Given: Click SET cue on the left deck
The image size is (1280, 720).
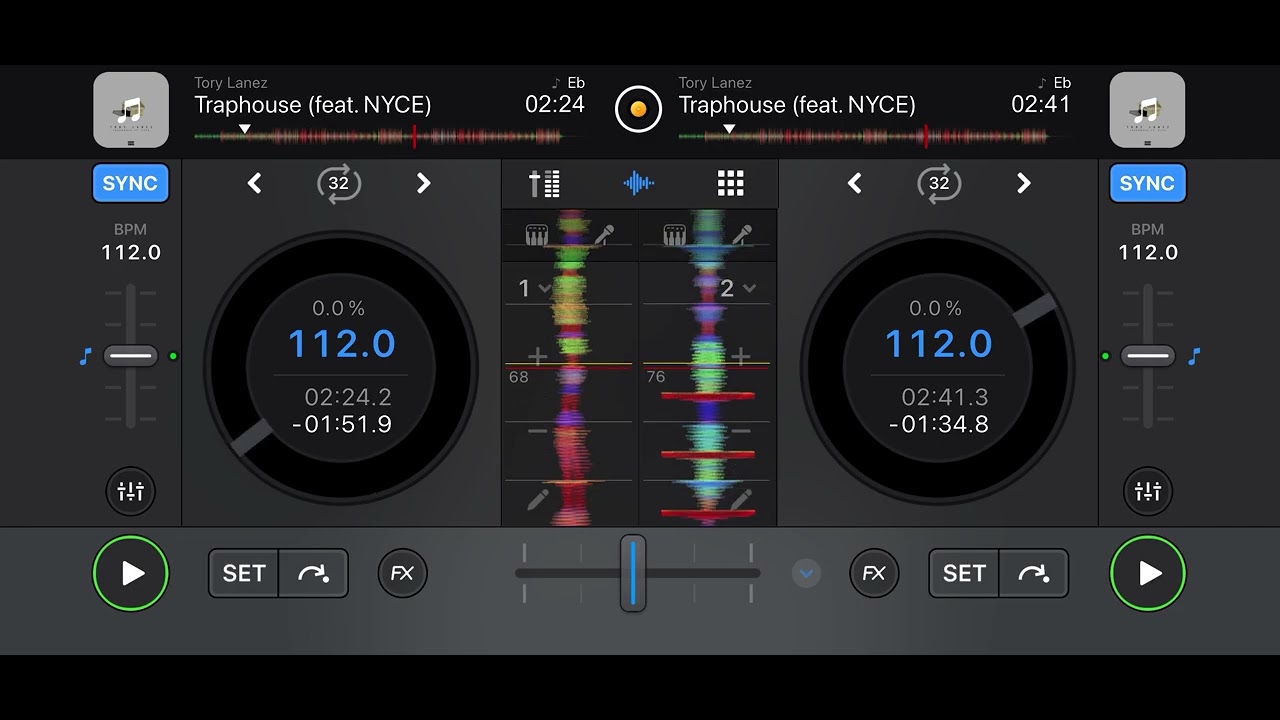Looking at the screenshot, I should pyautogui.click(x=244, y=573).
